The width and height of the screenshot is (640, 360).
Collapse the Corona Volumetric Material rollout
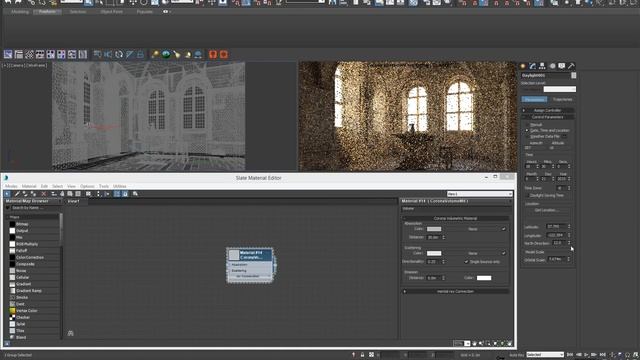[455, 218]
